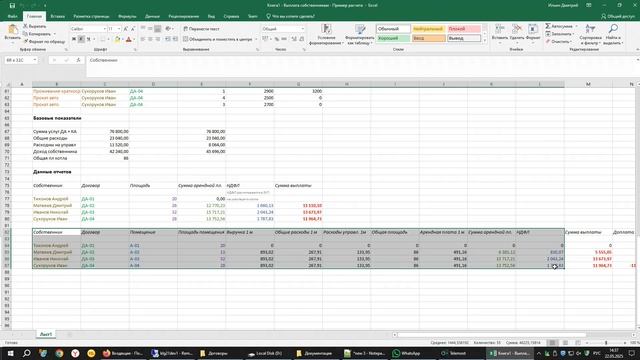
Task: Apply the Вывод (Output) cell style
Action: [464, 38]
